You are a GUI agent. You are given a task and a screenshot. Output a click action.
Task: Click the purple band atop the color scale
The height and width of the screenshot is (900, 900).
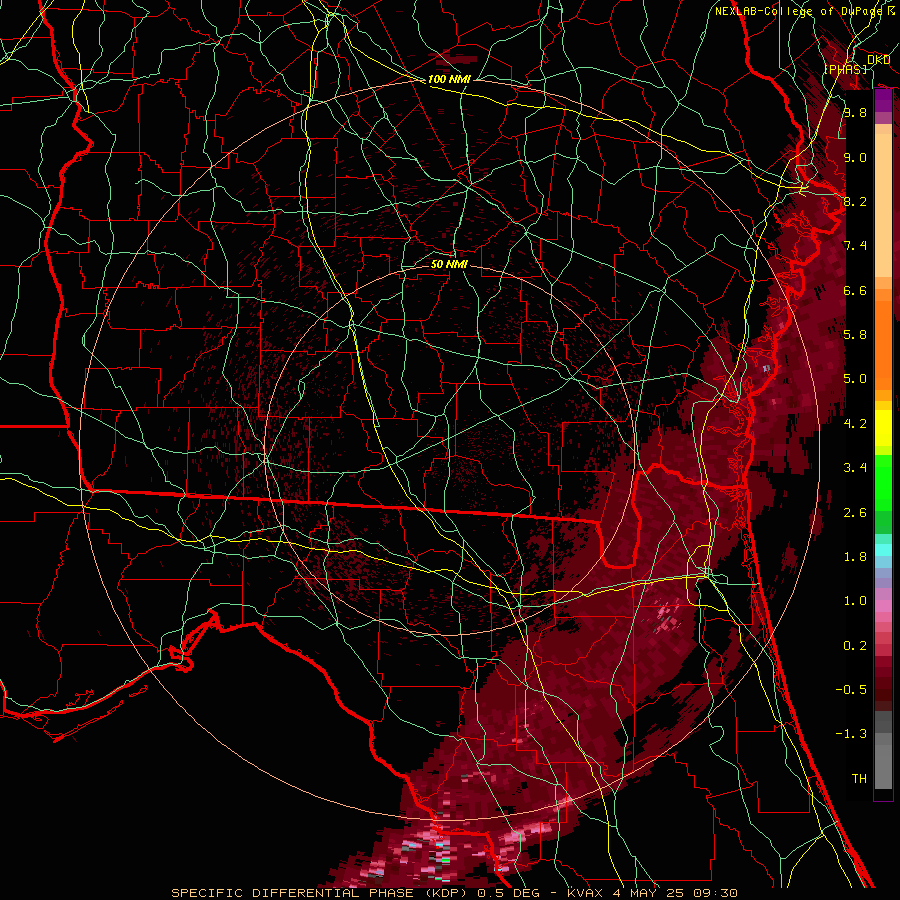click(x=883, y=101)
